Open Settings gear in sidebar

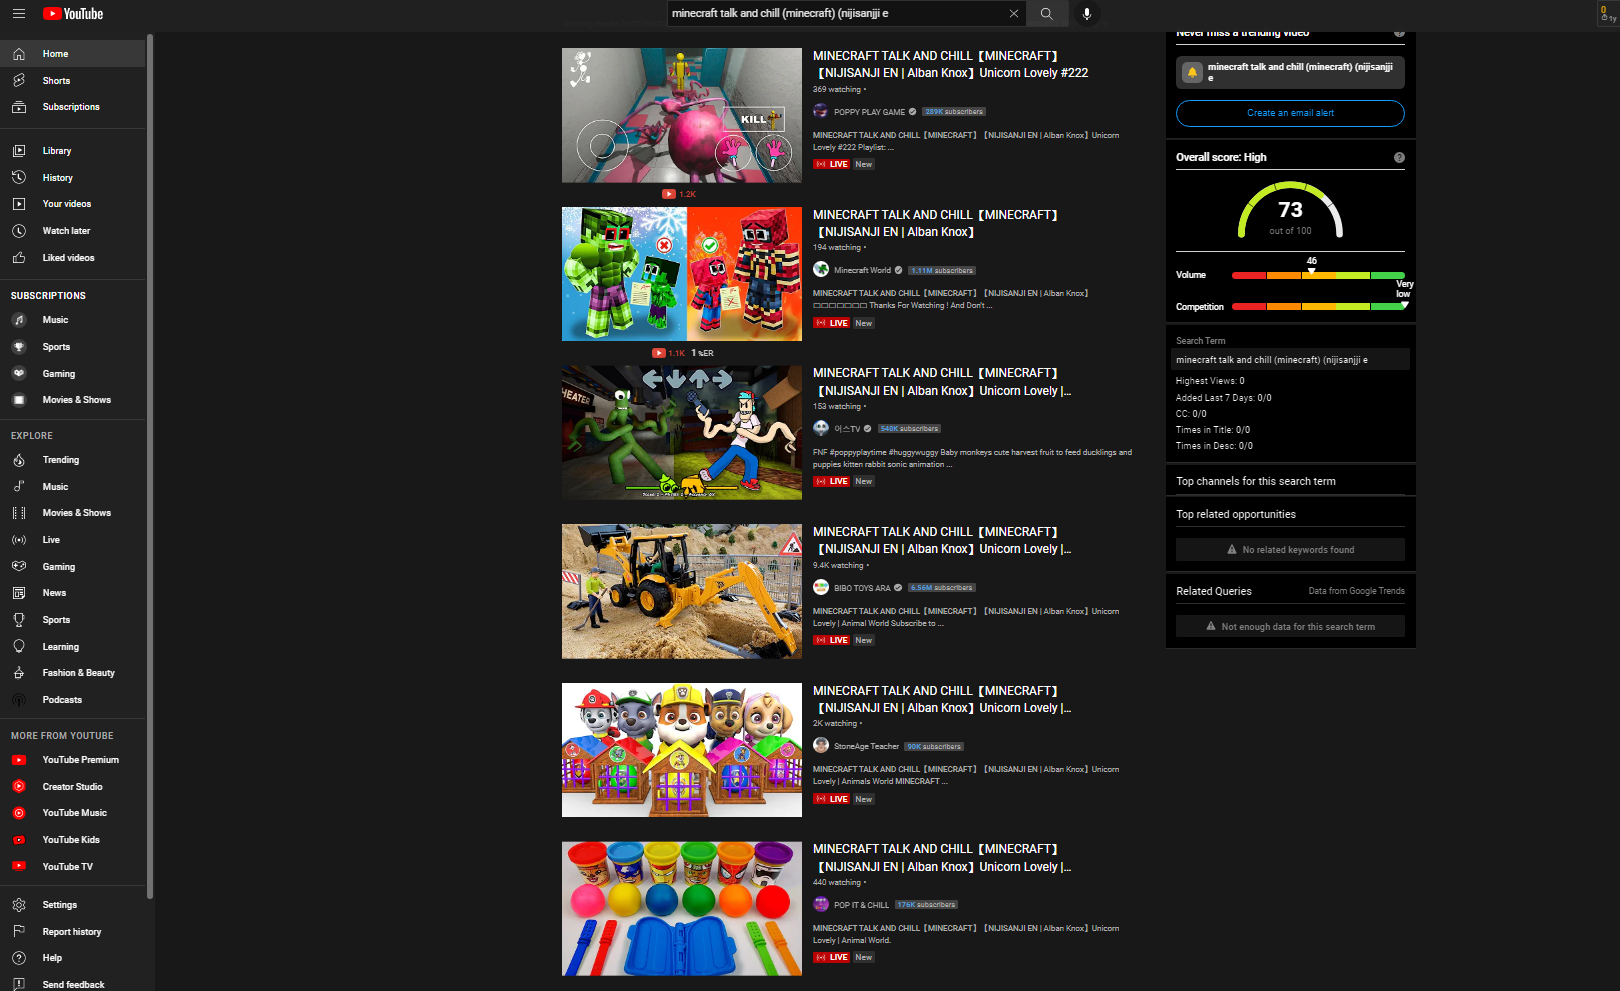[73, 905]
